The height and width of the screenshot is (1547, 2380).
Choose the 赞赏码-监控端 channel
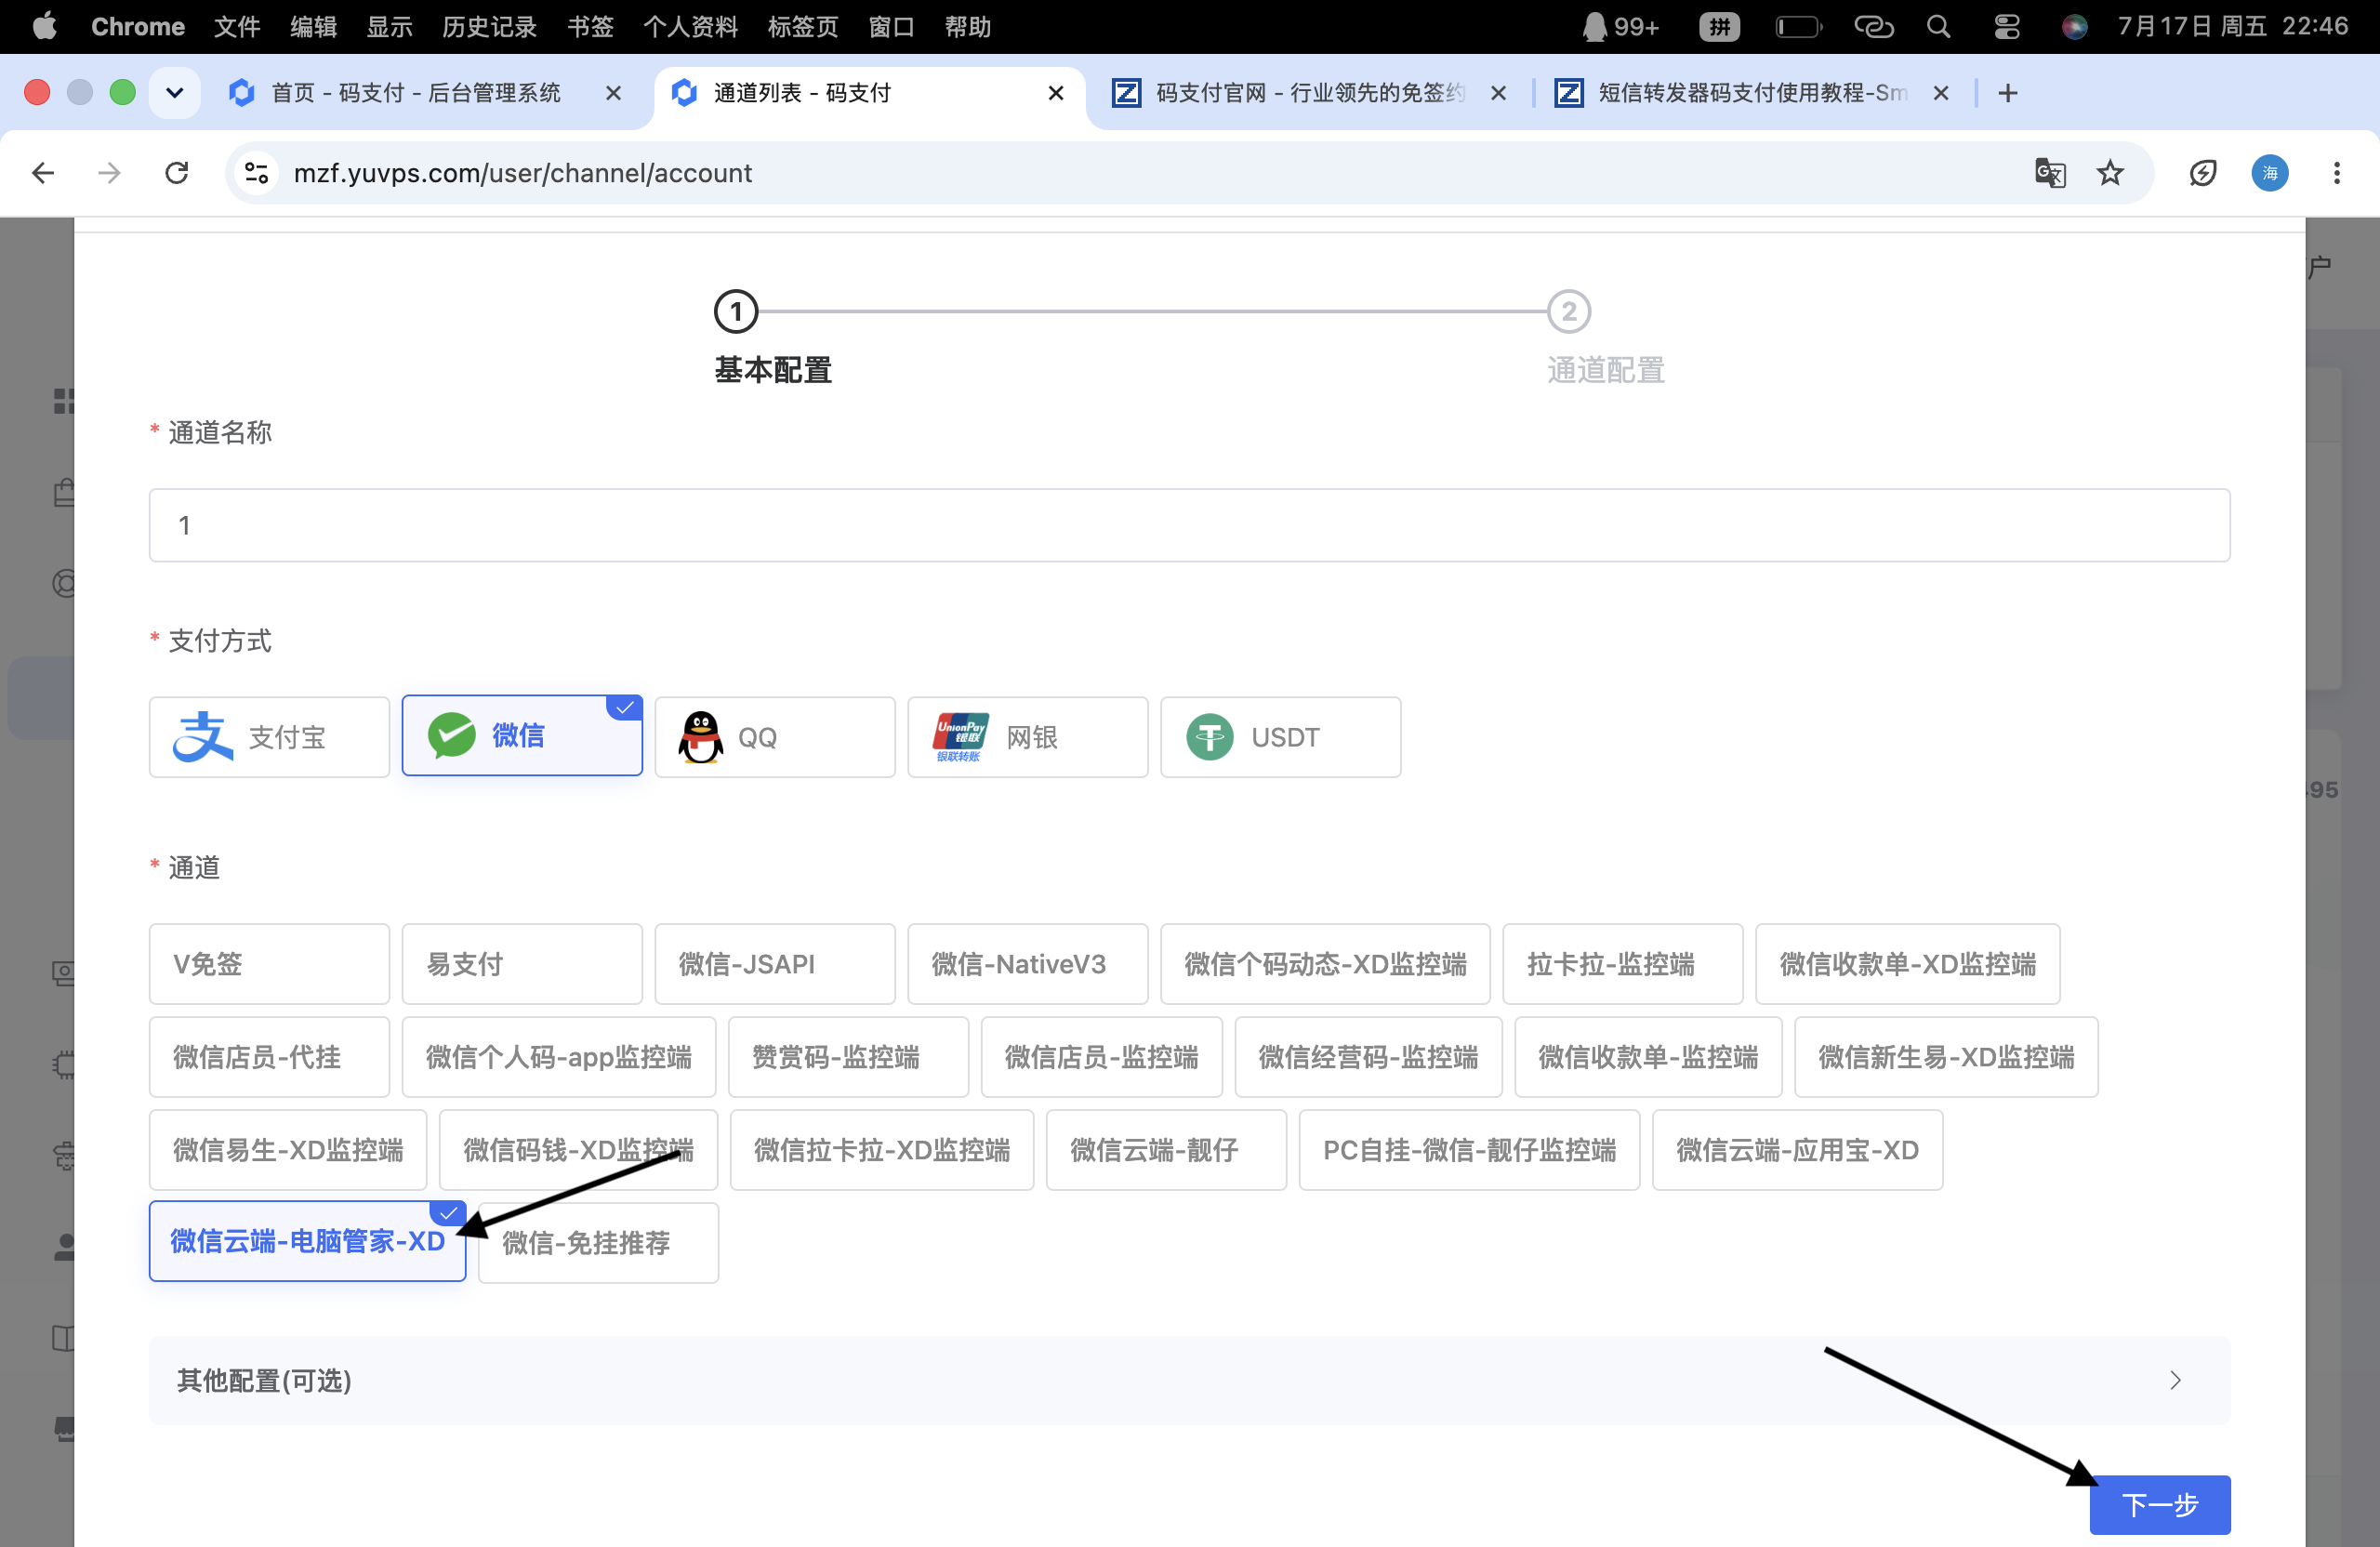(848, 1057)
